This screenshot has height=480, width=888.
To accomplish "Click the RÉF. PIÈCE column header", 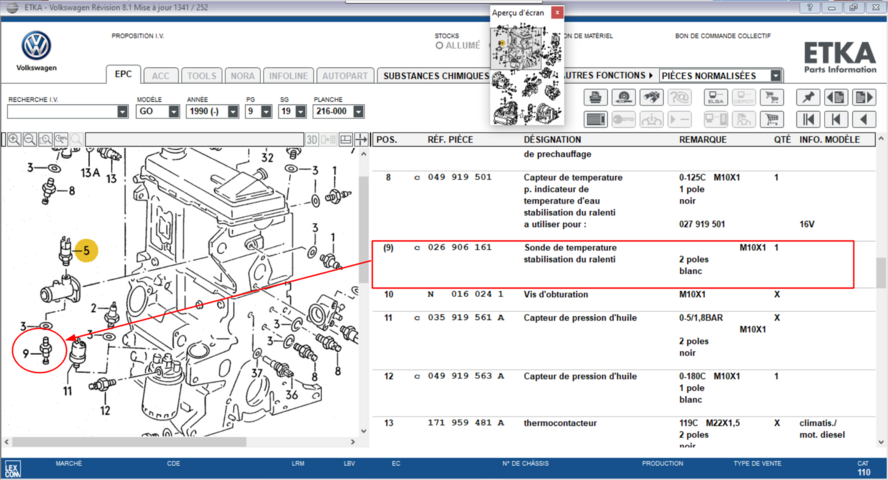I will point(450,140).
